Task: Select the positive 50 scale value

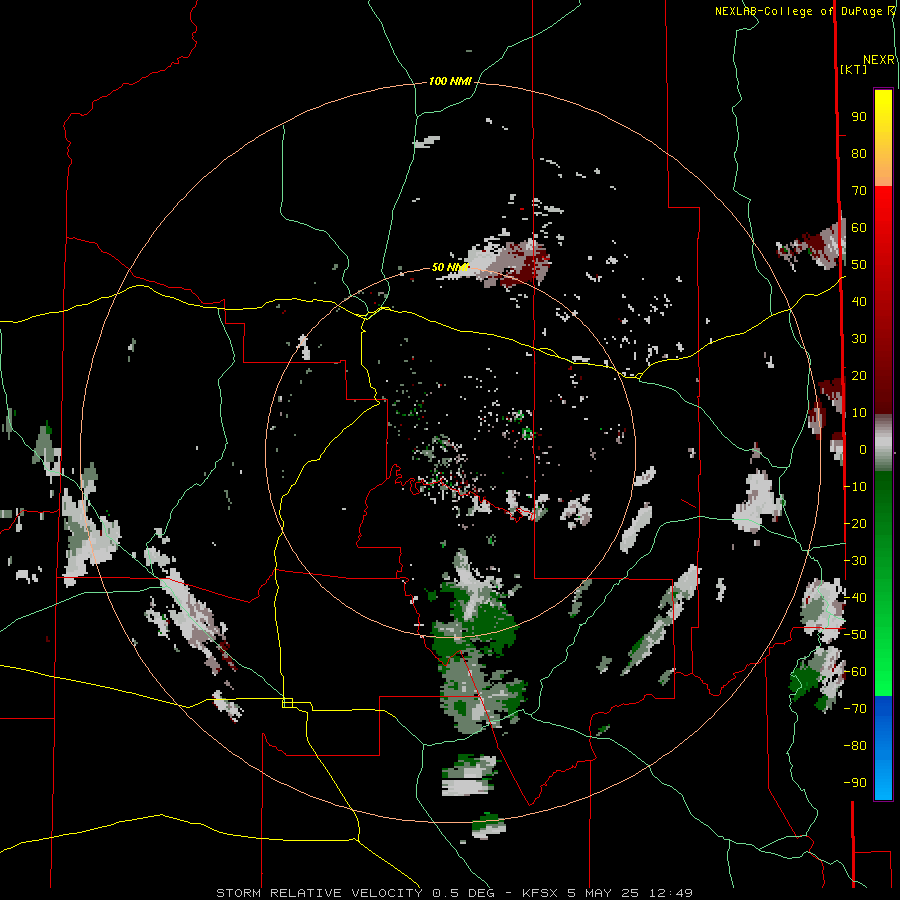Action: coord(859,265)
